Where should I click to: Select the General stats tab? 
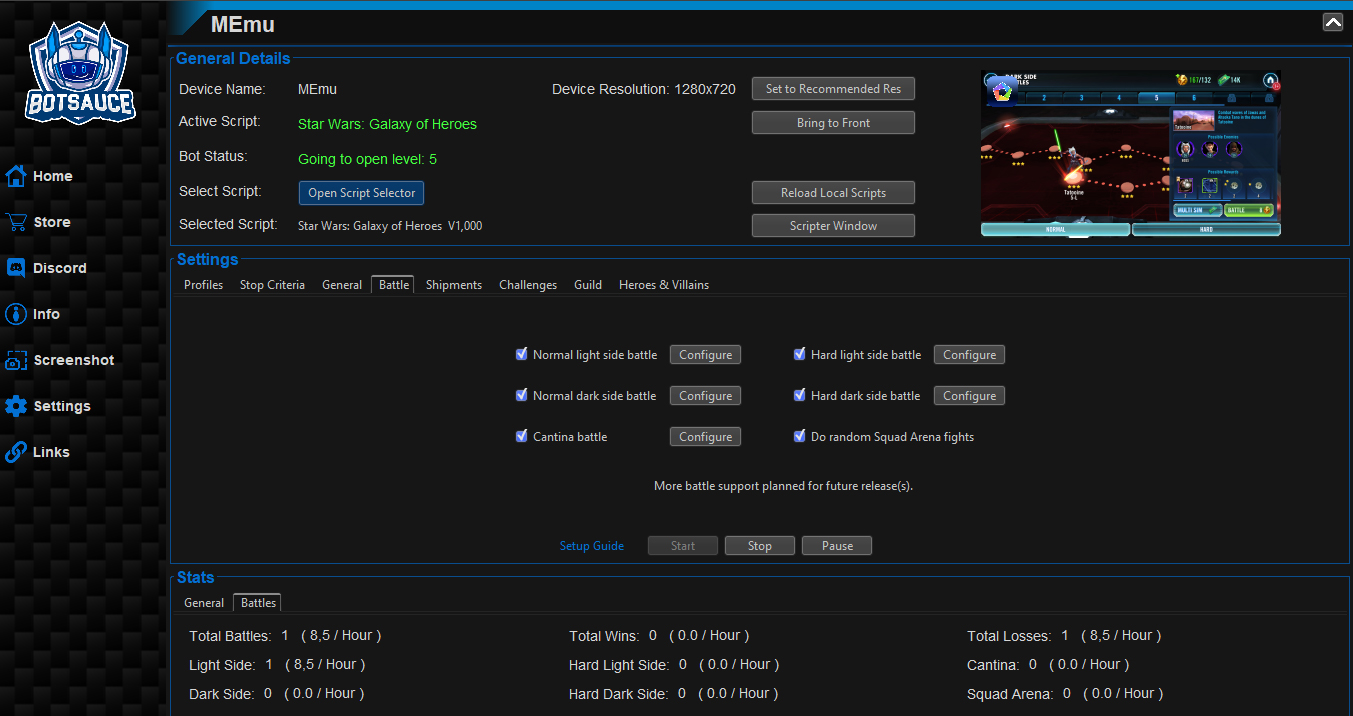204,603
